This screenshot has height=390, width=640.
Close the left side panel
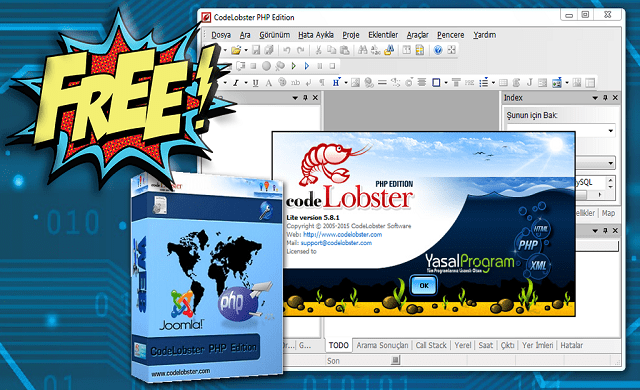315,98
